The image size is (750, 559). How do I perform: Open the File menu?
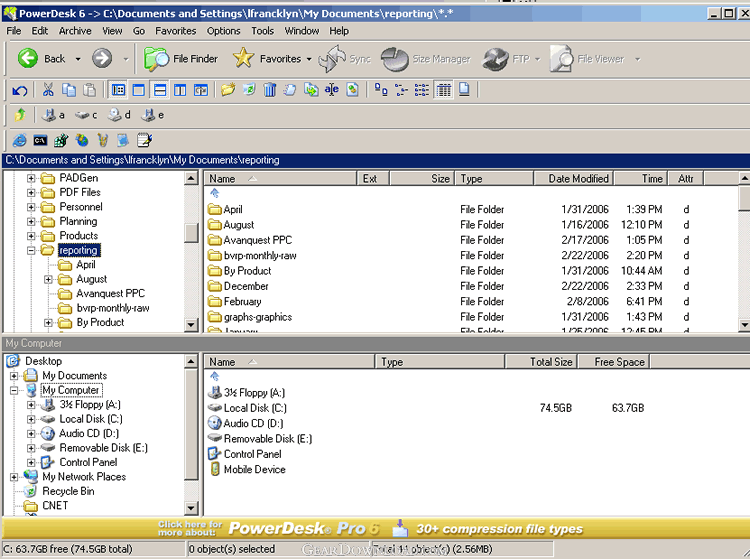point(13,31)
